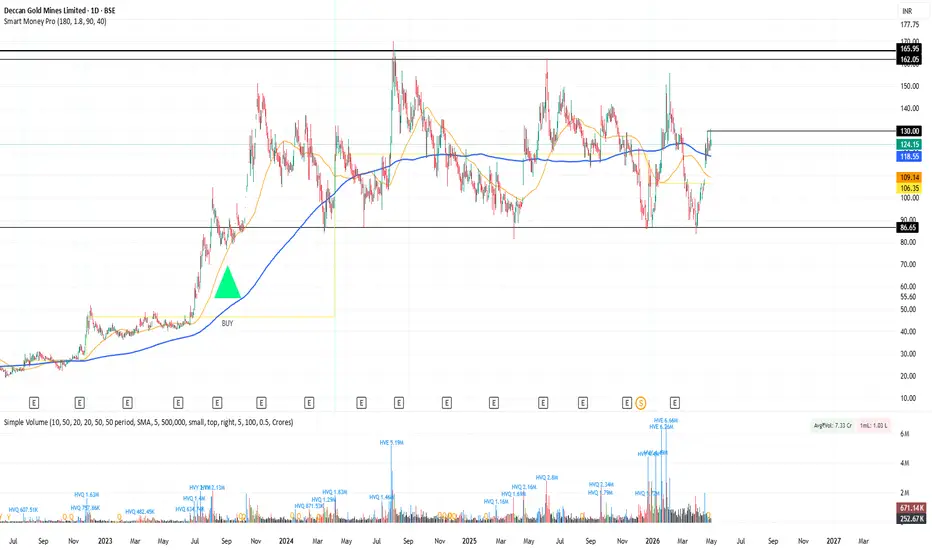Click the E earnings marker left of S marker
This screenshot has width=932, height=550.
[x=626, y=403]
